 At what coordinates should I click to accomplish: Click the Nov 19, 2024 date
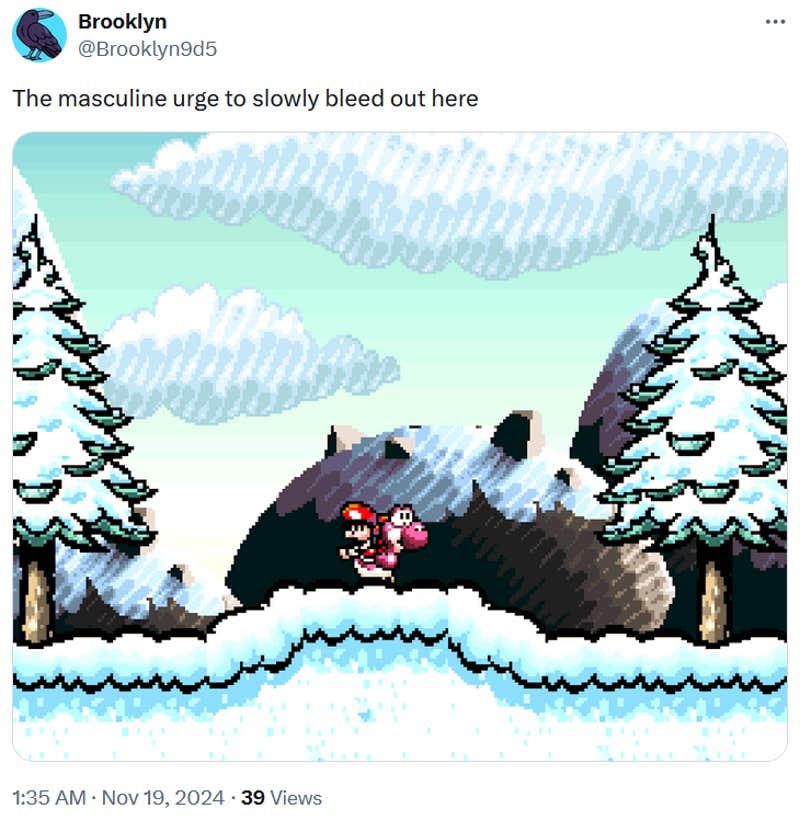click(x=163, y=798)
